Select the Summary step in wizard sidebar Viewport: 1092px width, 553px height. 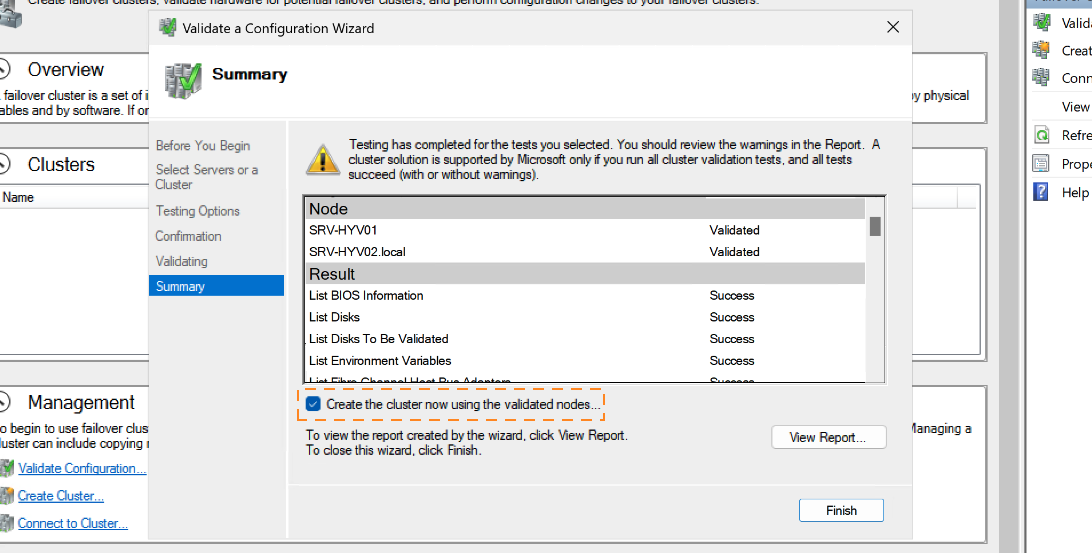216,286
